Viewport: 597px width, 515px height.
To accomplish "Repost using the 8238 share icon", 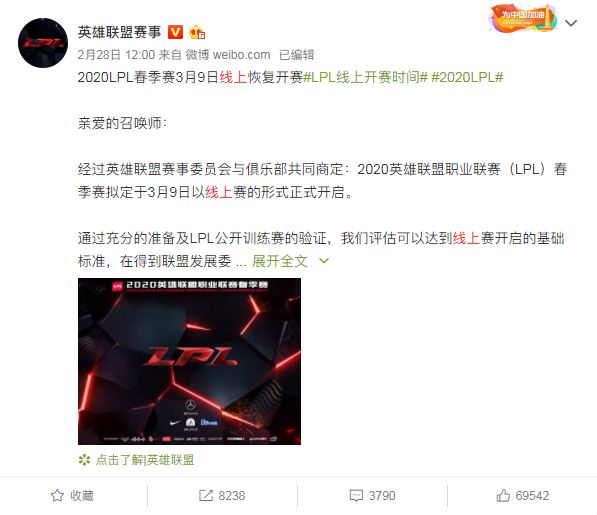I will 222,496.
